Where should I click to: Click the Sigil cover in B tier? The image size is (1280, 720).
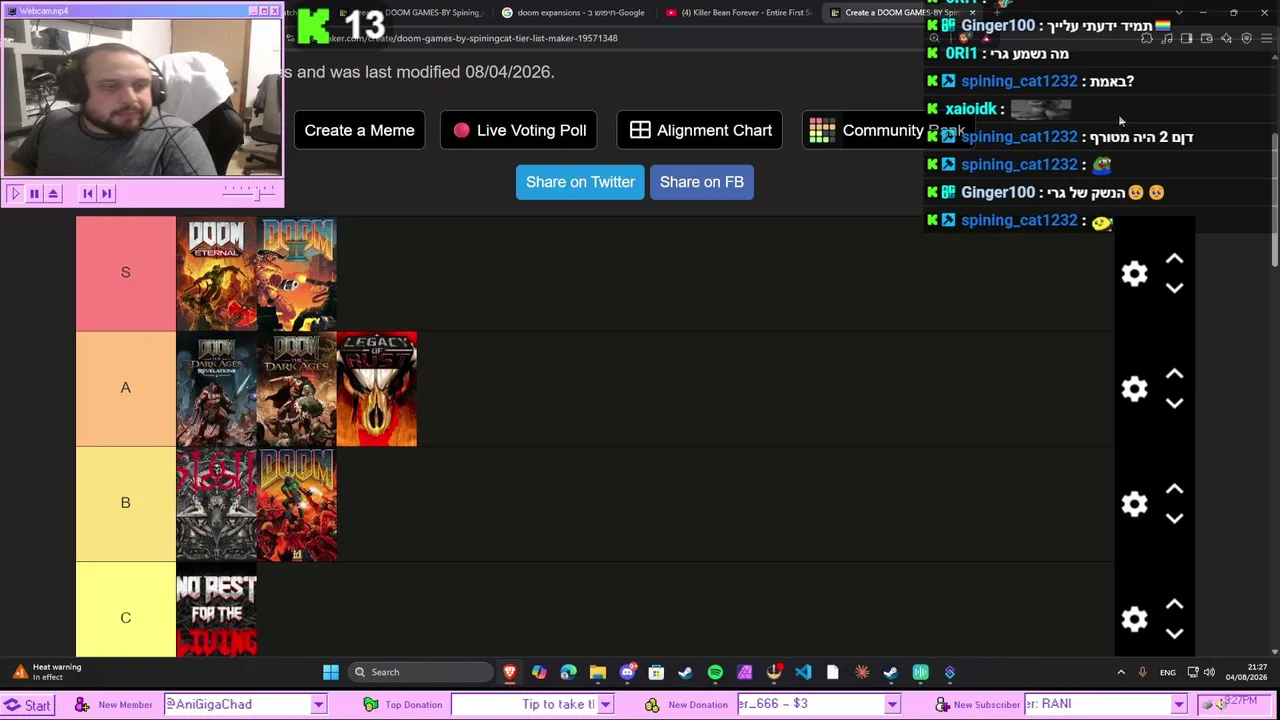click(x=216, y=504)
